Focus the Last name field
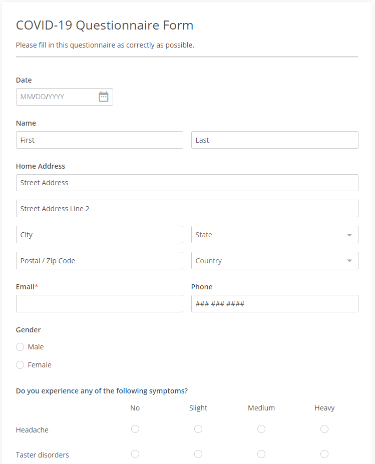375x464 pixels. pyautogui.click(x=275, y=140)
